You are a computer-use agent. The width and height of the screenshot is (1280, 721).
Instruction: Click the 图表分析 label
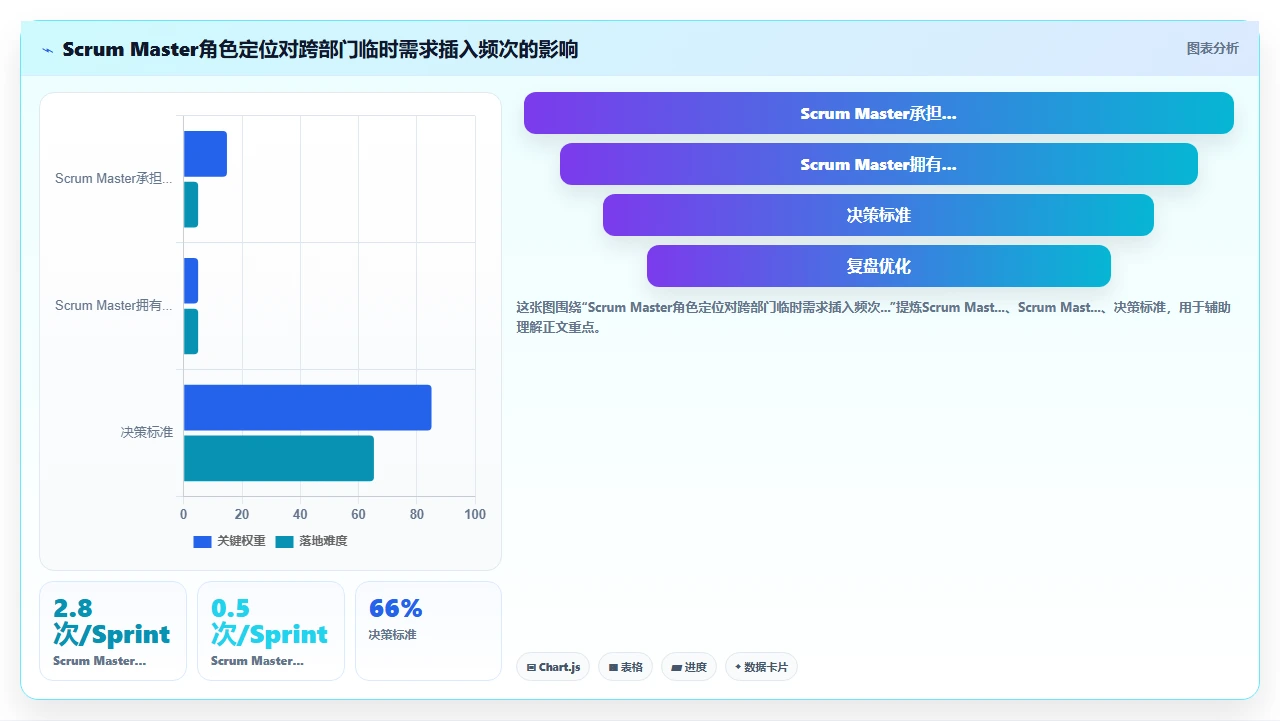1212,48
